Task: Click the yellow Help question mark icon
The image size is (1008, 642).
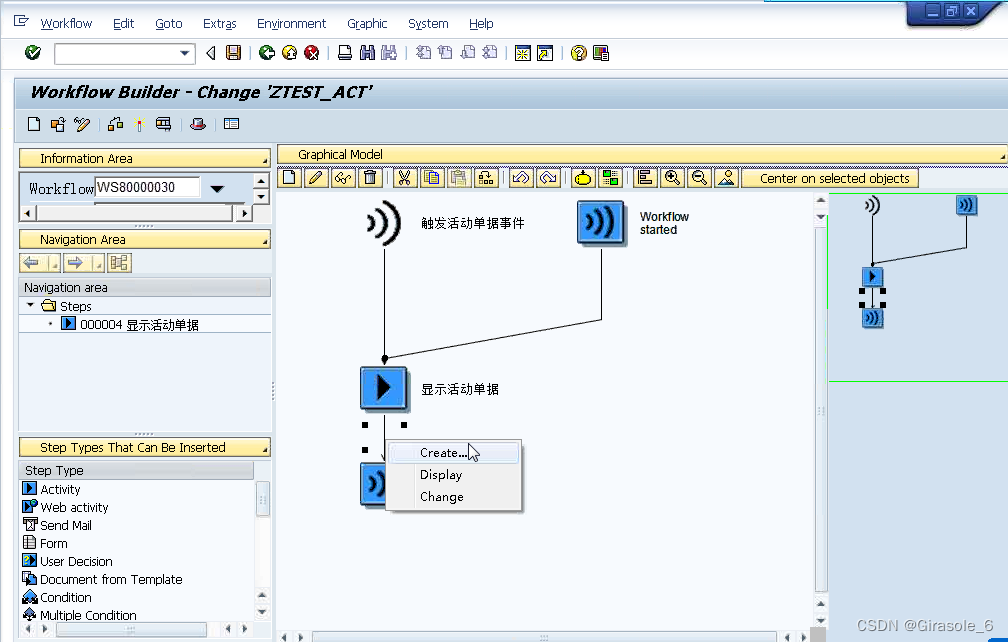Action: (x=579, y=53)
